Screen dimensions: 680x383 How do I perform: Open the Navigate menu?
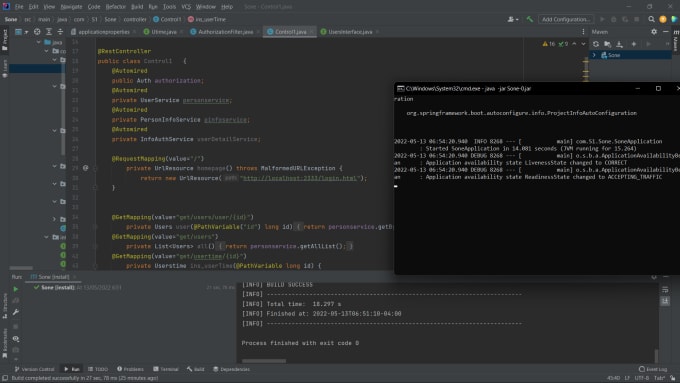(71, 7)
